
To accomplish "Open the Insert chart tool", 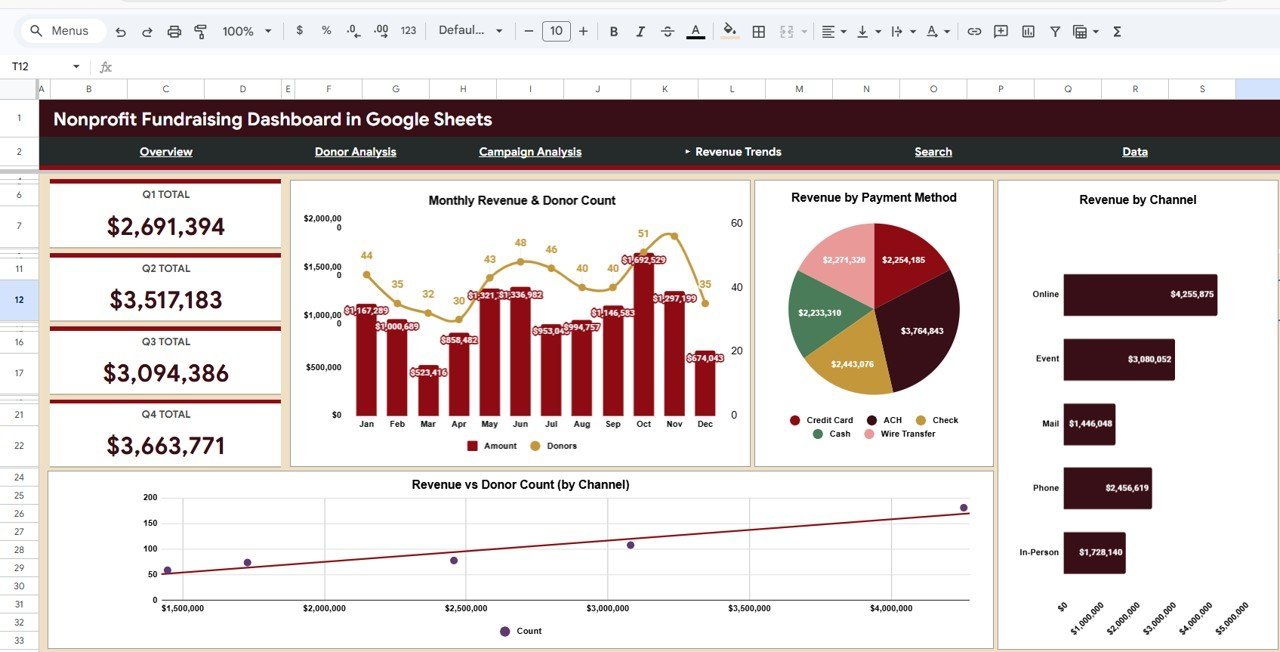I will 1027,31.
